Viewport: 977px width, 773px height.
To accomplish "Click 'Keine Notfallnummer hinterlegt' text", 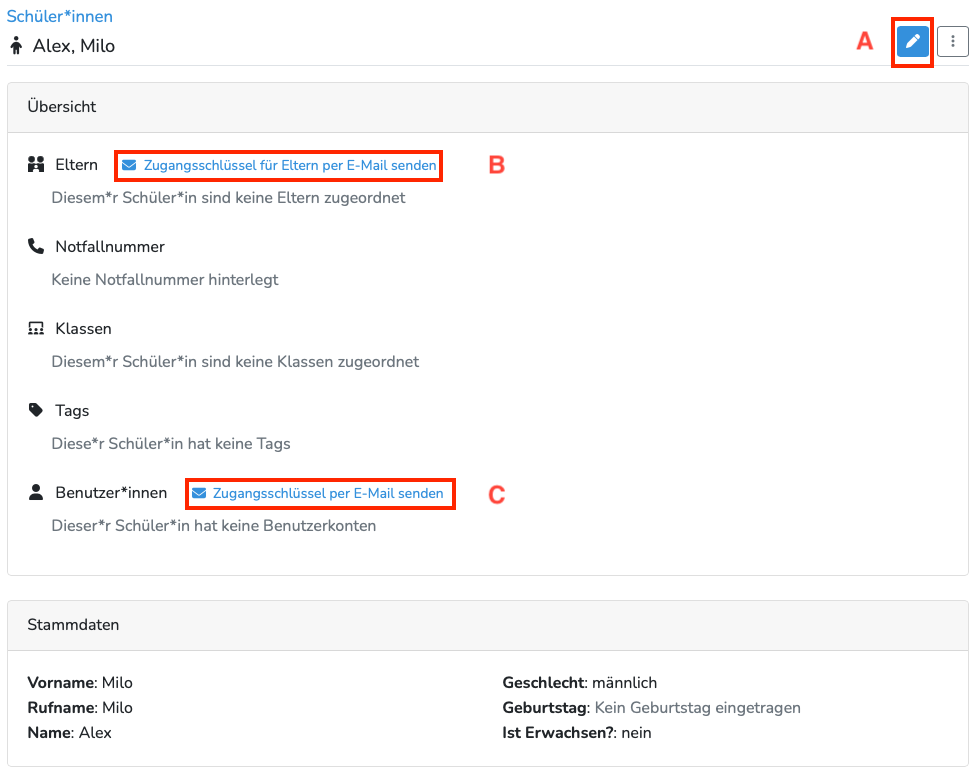I will [x=165, y=279].
